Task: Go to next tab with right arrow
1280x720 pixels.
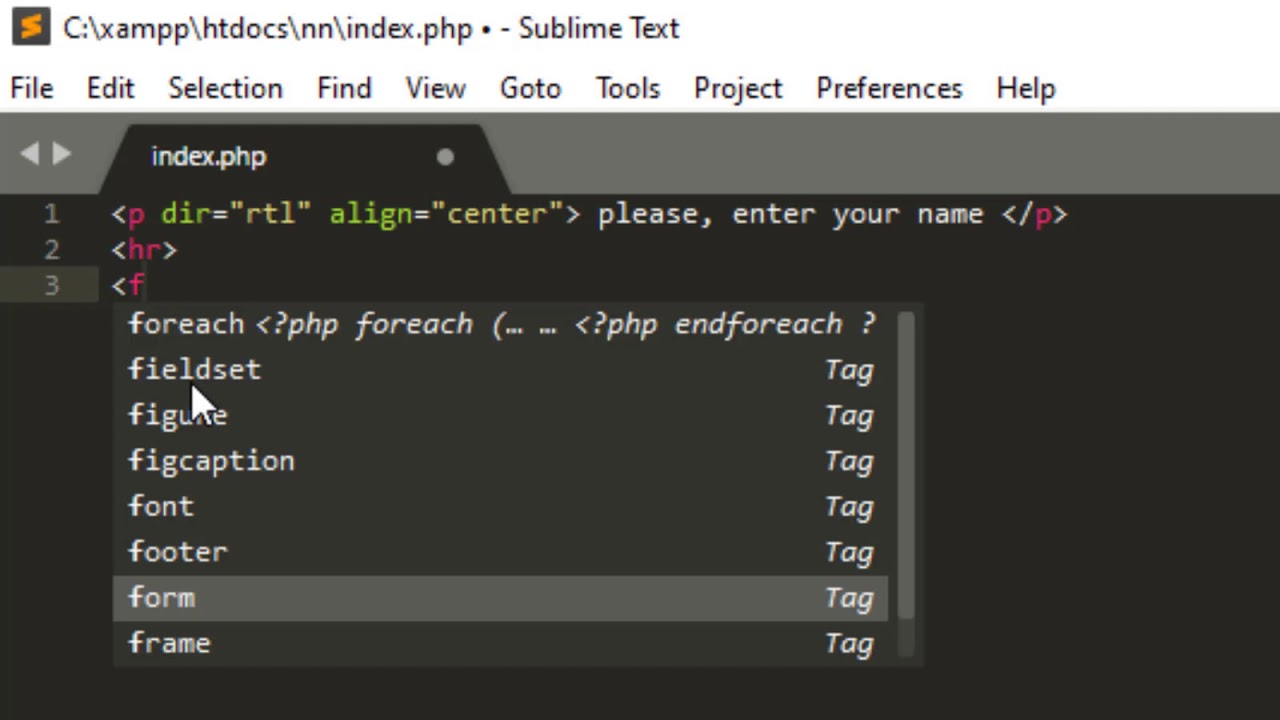Action: pos(62,154)
